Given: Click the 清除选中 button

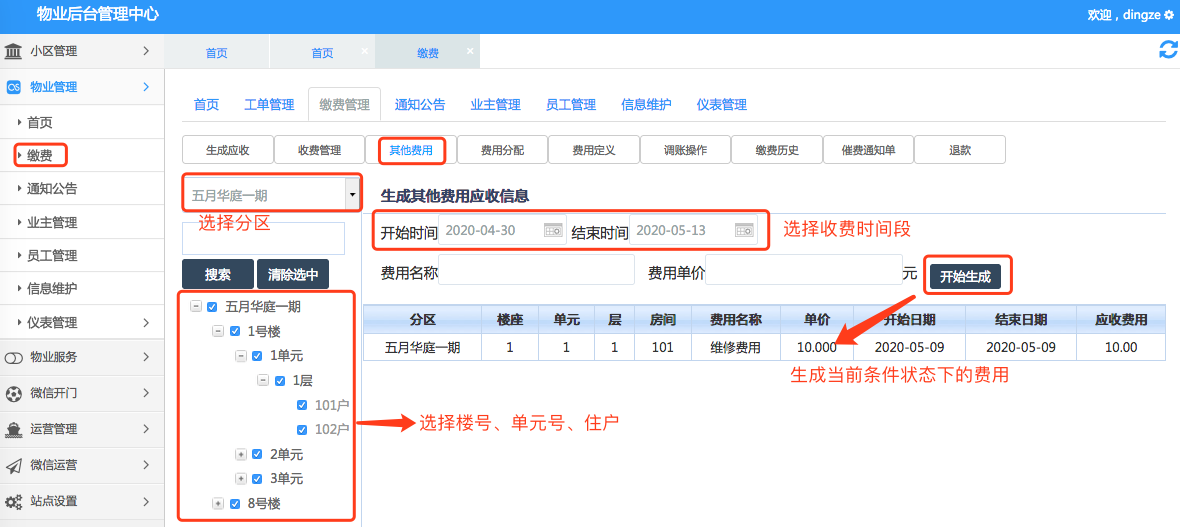Looking at the screenshot, I should click(293, 275).
